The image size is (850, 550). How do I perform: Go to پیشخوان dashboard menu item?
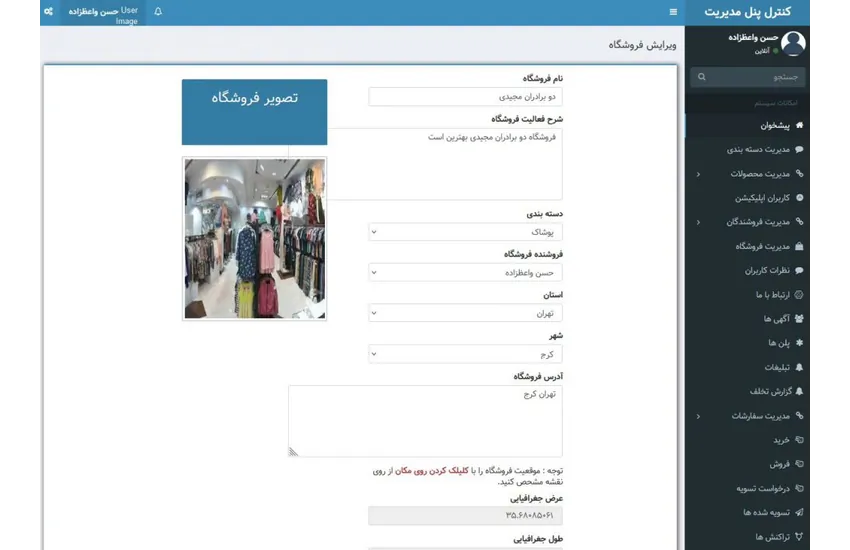[x=748, y=125]
